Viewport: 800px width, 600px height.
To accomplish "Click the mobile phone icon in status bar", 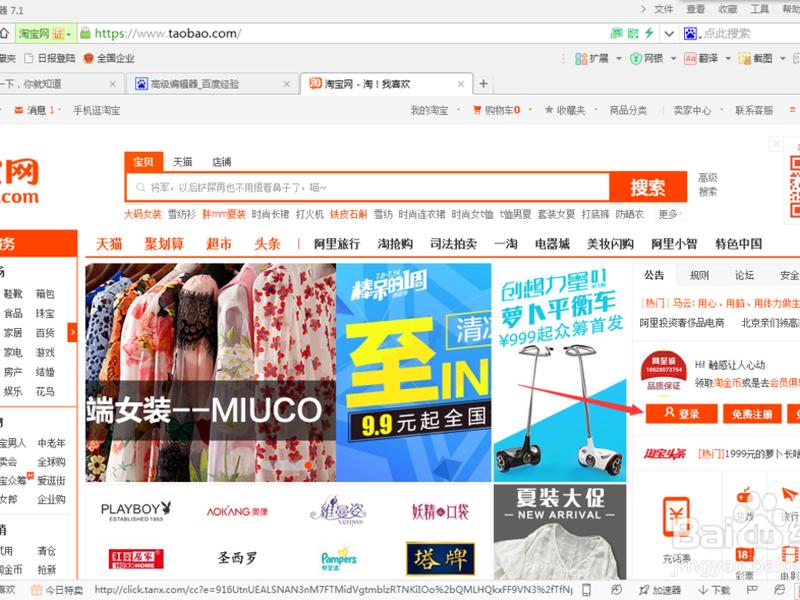I will pyautogui.click(x=586, y=590).
